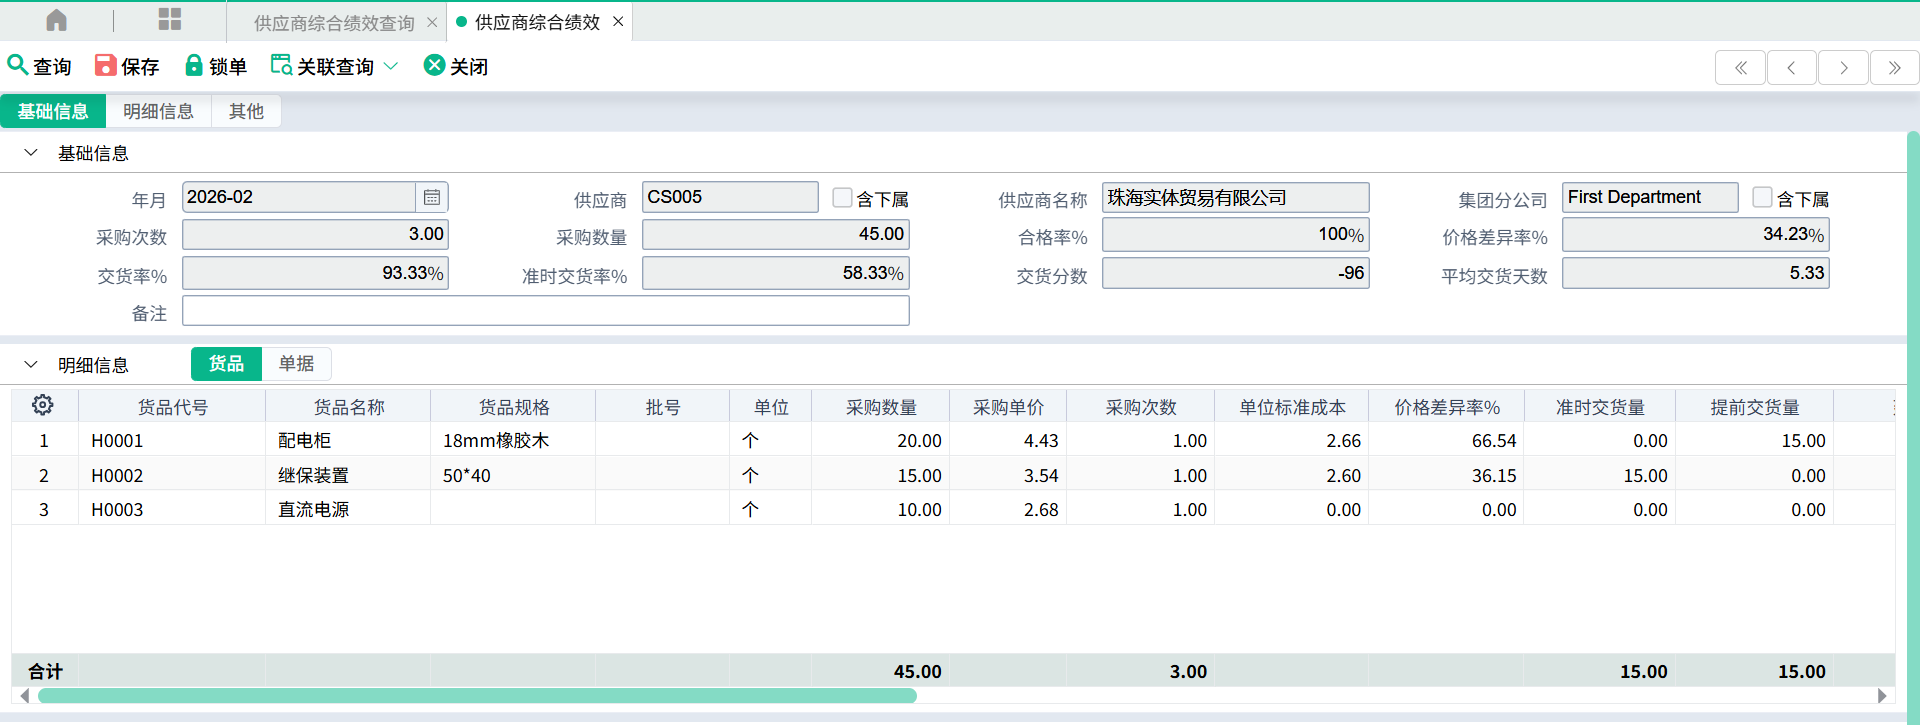Click the 备注 input field
The height and width of the screenshot is (725, 1920).
click(545, 311)
